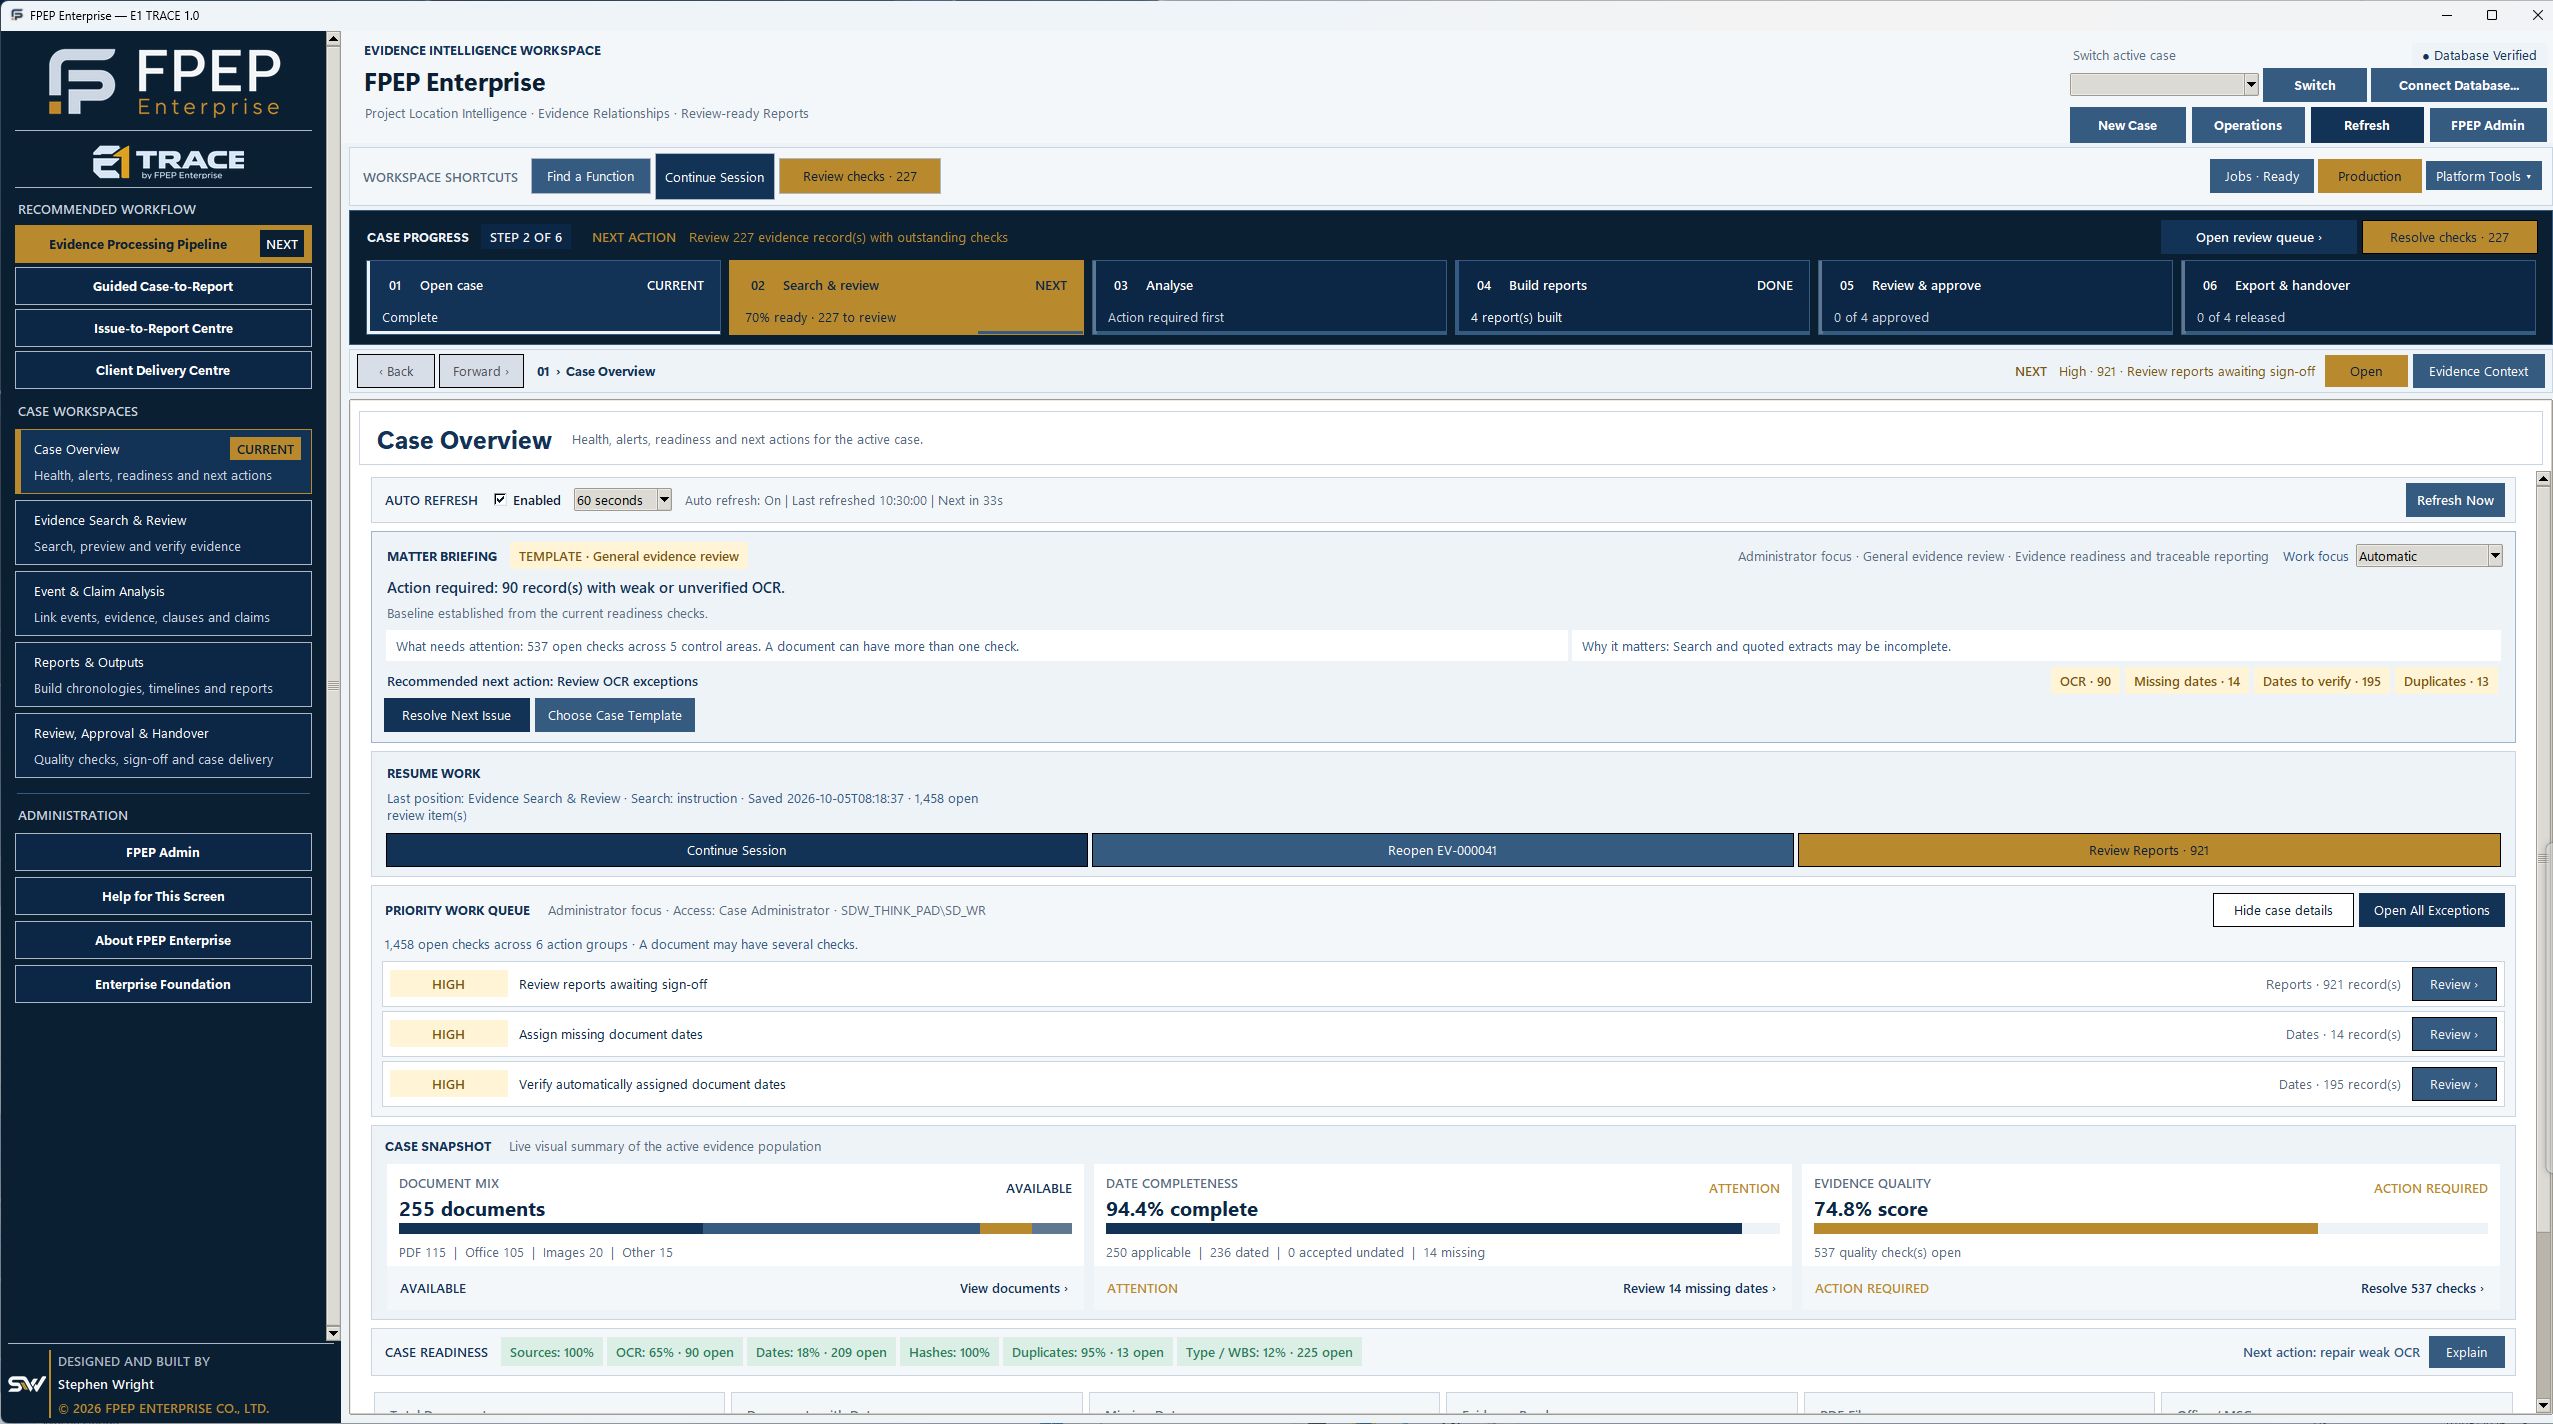This screenshot has width=2553, height=1424.
Task: Click Review for Assign missing document dates
Action: (2453, 1034)
